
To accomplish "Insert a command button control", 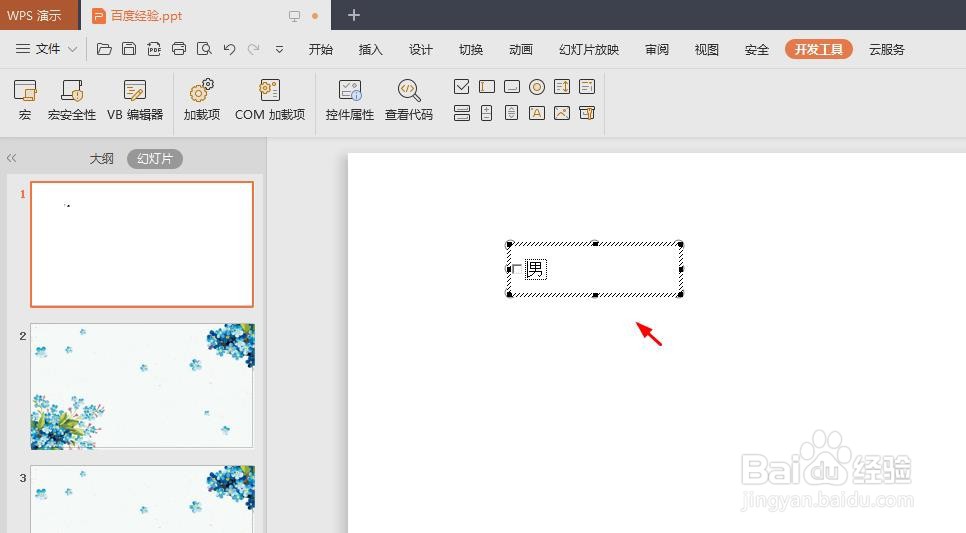I will tap(512, 87).
